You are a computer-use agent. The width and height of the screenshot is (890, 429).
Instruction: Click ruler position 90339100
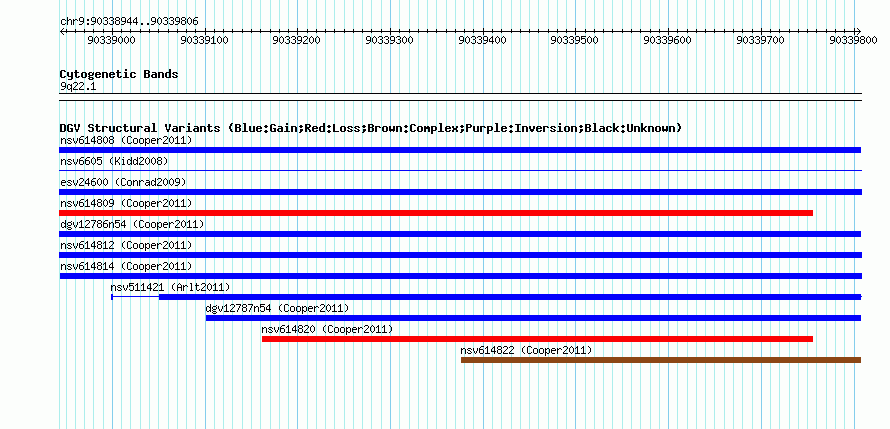pyautogui.click(x=204, y=40)
